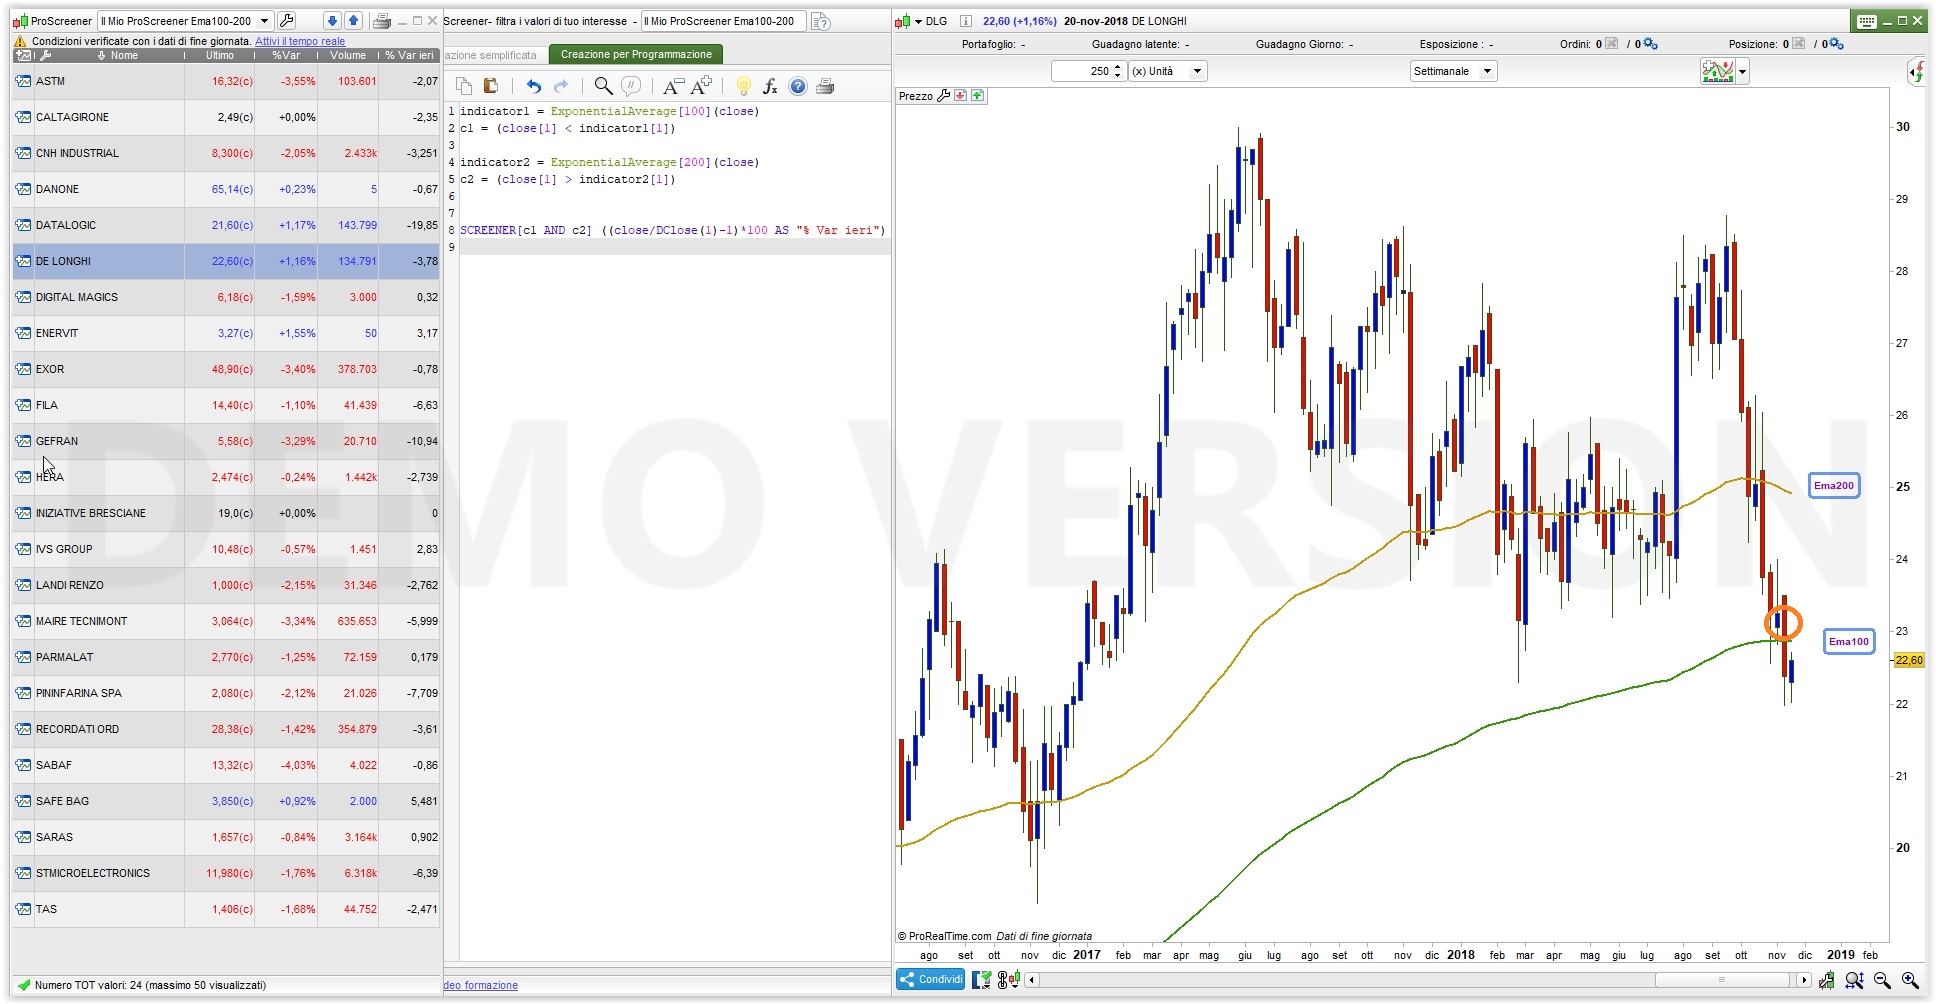Switch to Creazione per Programmazione tab
This screenshot has height=1004, width=1936.
pos(636,55)
